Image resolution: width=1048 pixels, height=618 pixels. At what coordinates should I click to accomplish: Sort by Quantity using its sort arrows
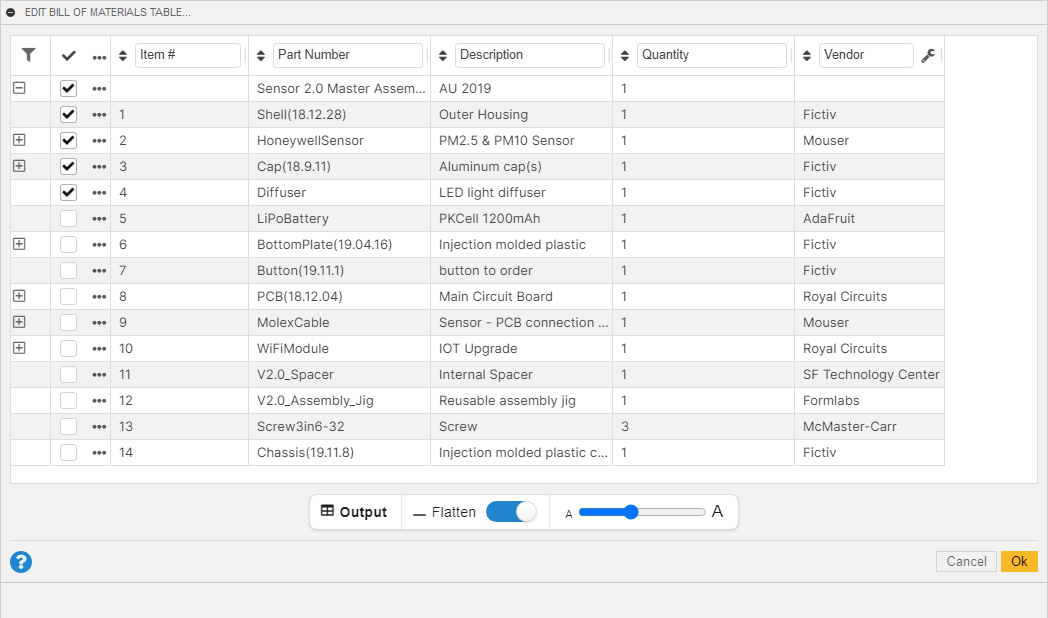[625, 56]
